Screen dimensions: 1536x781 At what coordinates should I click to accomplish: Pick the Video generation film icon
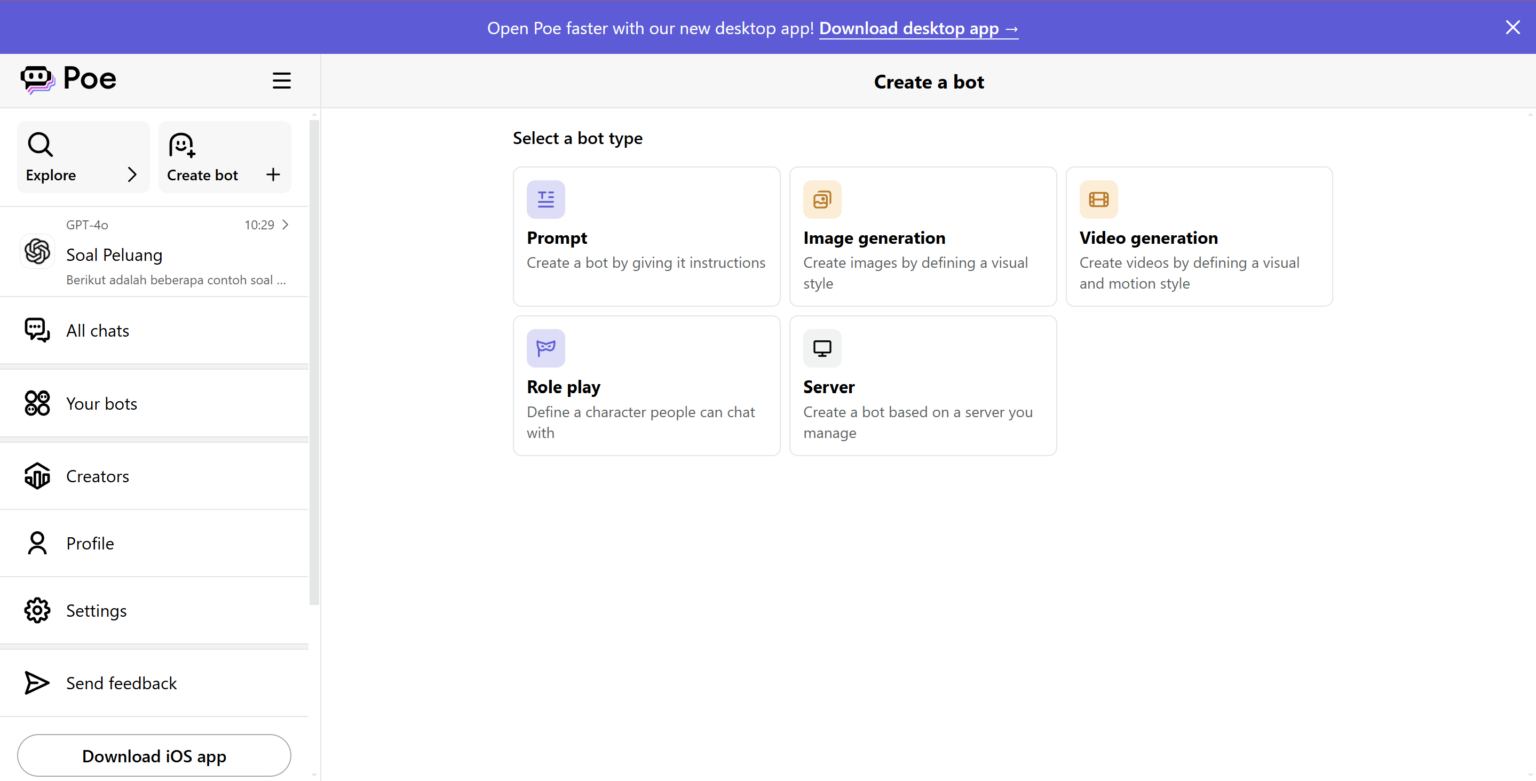click(x=1098, y=199)
